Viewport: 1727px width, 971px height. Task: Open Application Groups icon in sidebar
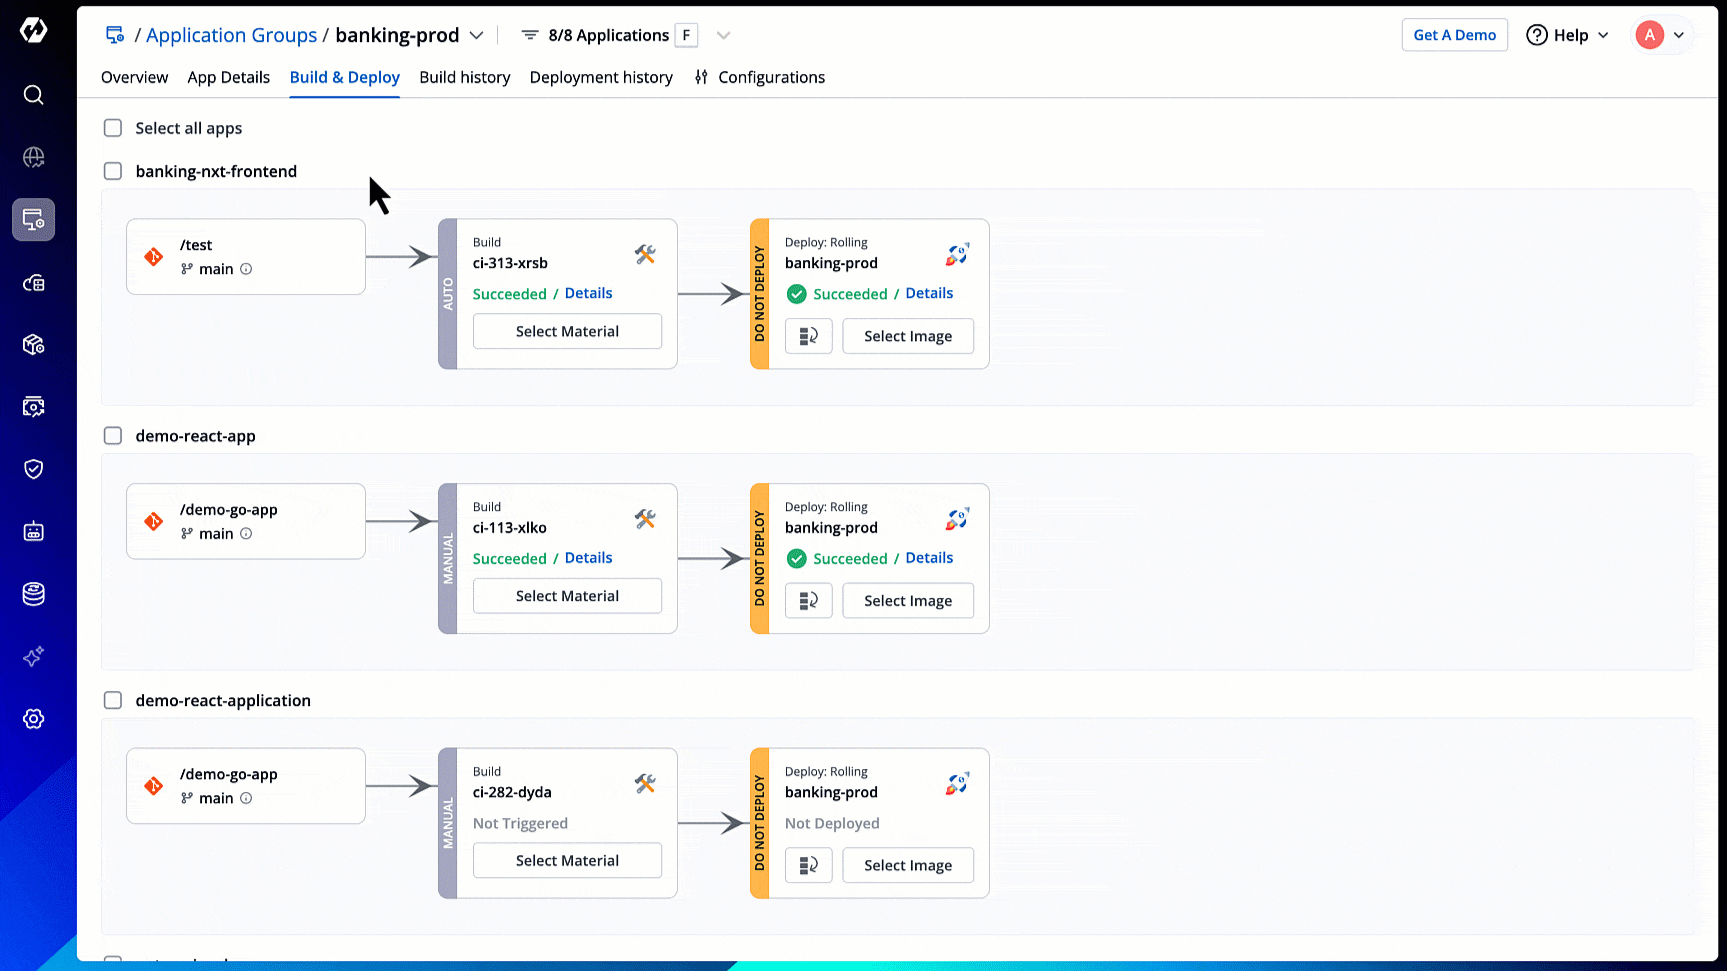point(33,220)
